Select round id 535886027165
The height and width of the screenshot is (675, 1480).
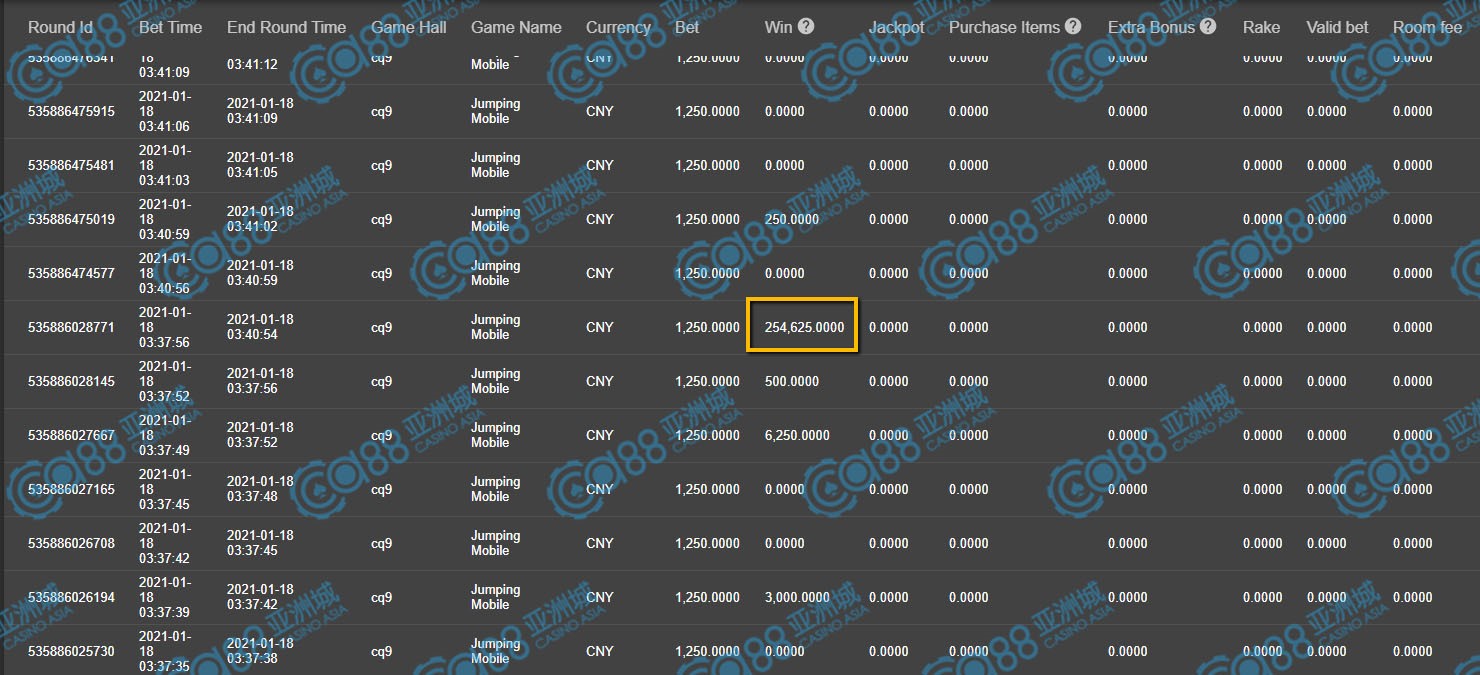point(71,489)
